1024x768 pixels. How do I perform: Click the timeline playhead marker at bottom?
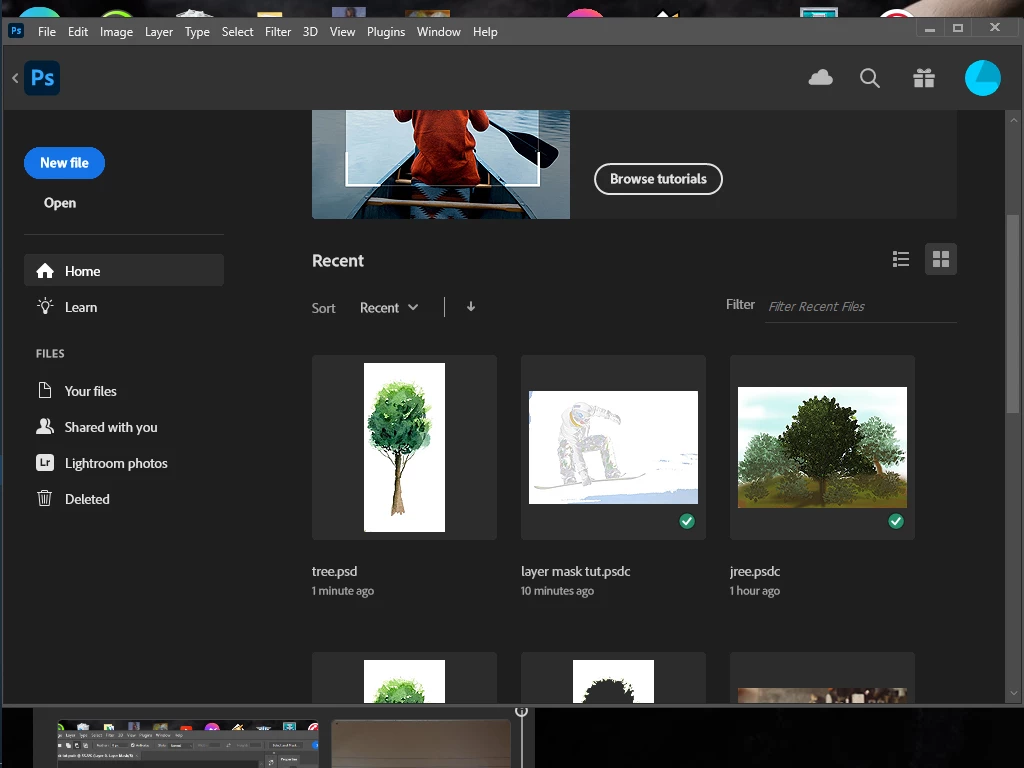pos(521,712)
